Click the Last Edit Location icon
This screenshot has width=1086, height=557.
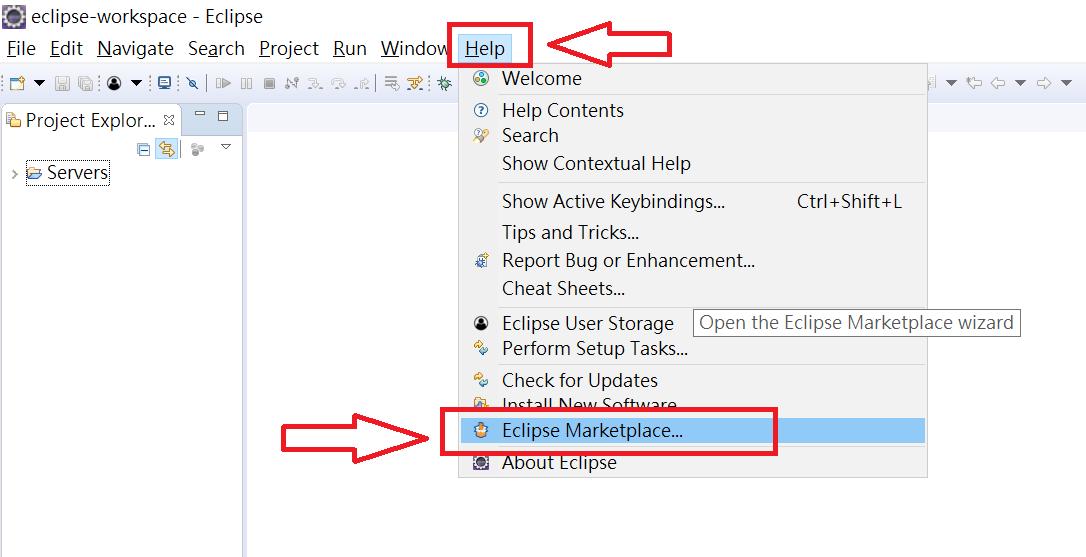(x=974, y=84)
